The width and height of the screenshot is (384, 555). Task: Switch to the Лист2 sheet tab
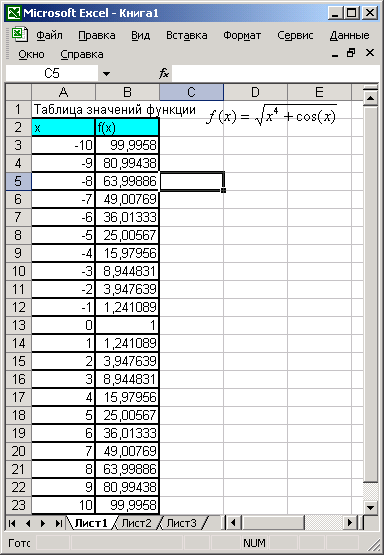(x=136, y=523)
